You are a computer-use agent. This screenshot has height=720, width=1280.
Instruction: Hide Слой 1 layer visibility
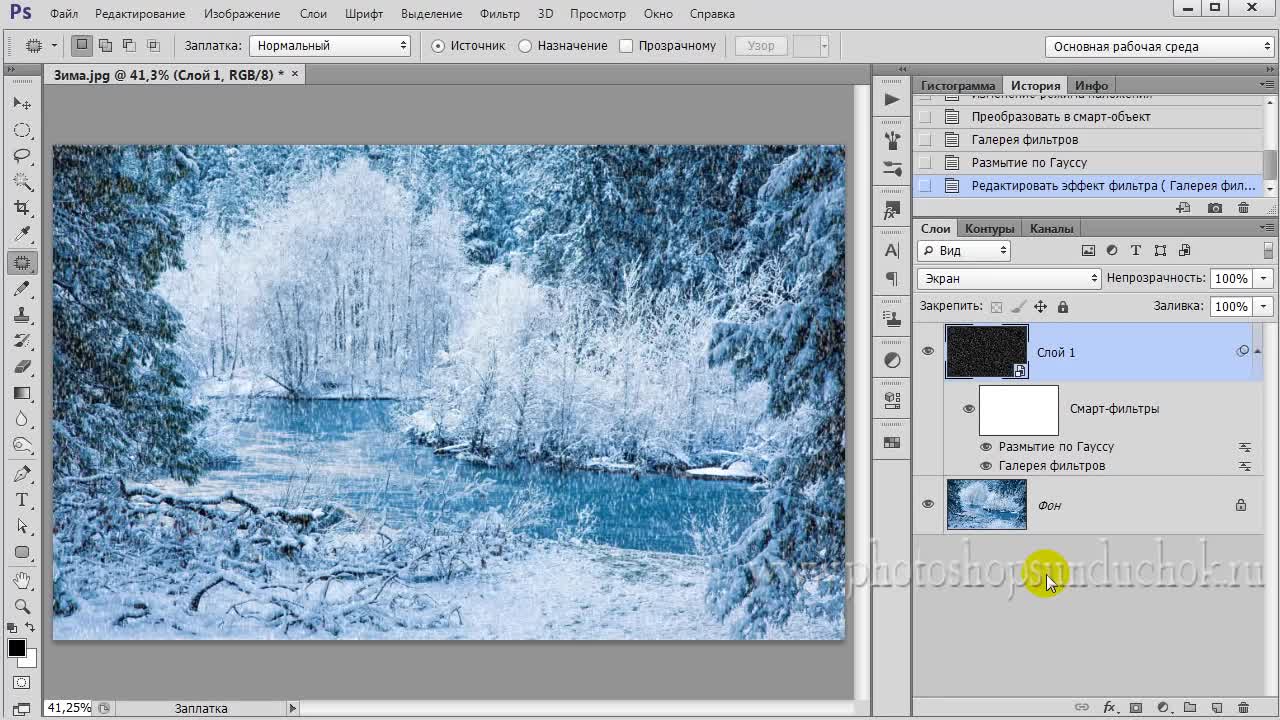coord(928,351)
